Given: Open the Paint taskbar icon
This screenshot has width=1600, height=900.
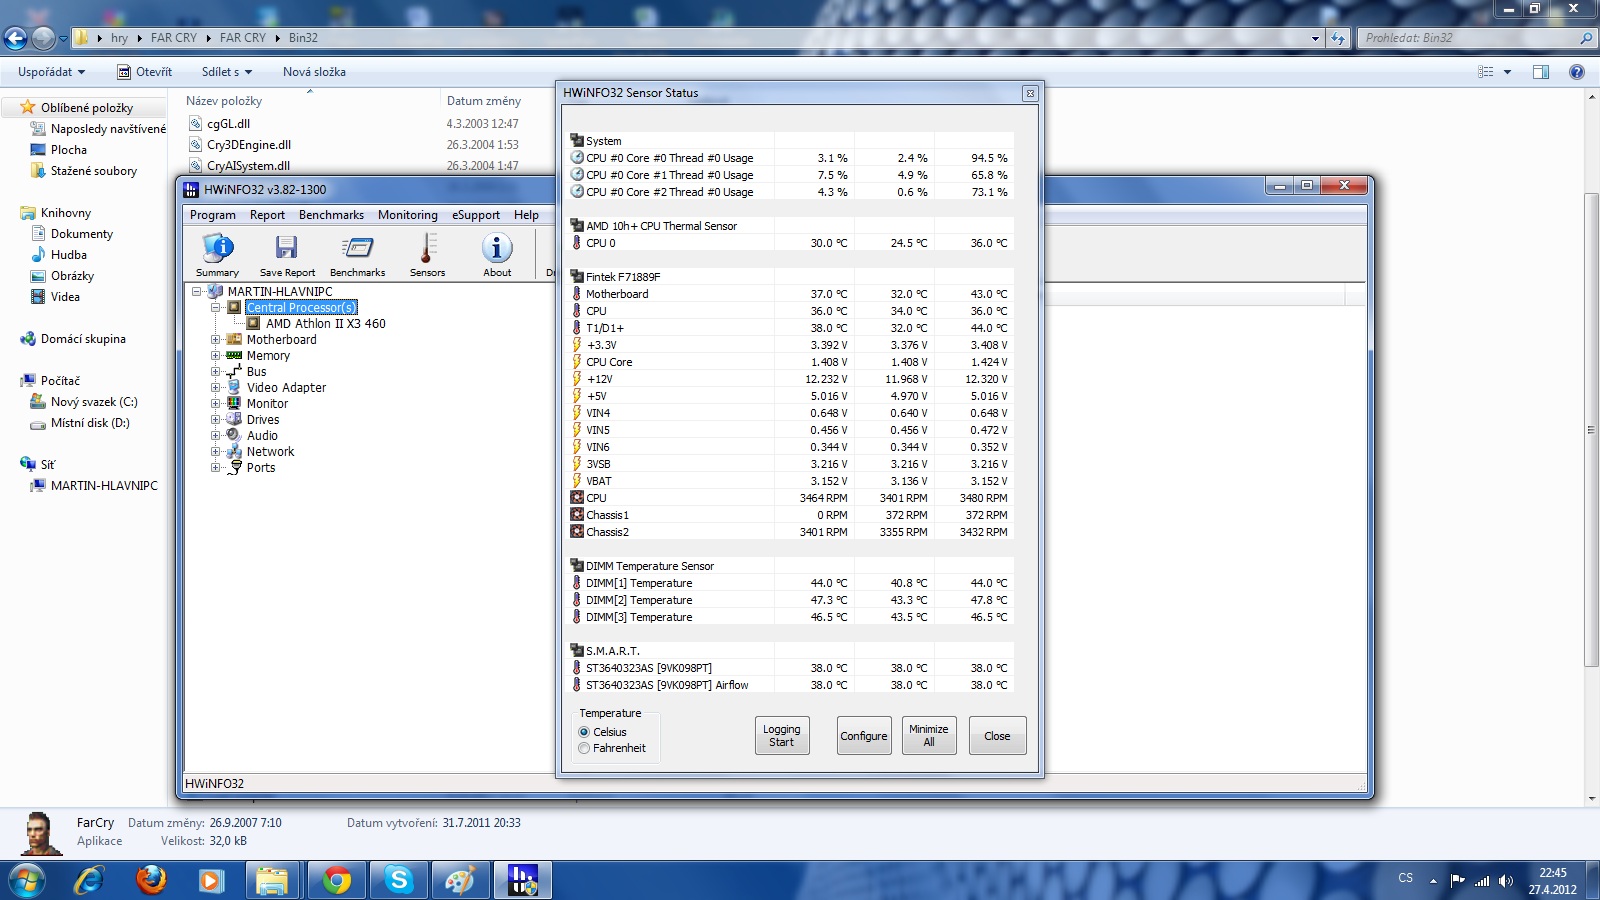Looking at the screenshot, I should (x=460, y=880).
